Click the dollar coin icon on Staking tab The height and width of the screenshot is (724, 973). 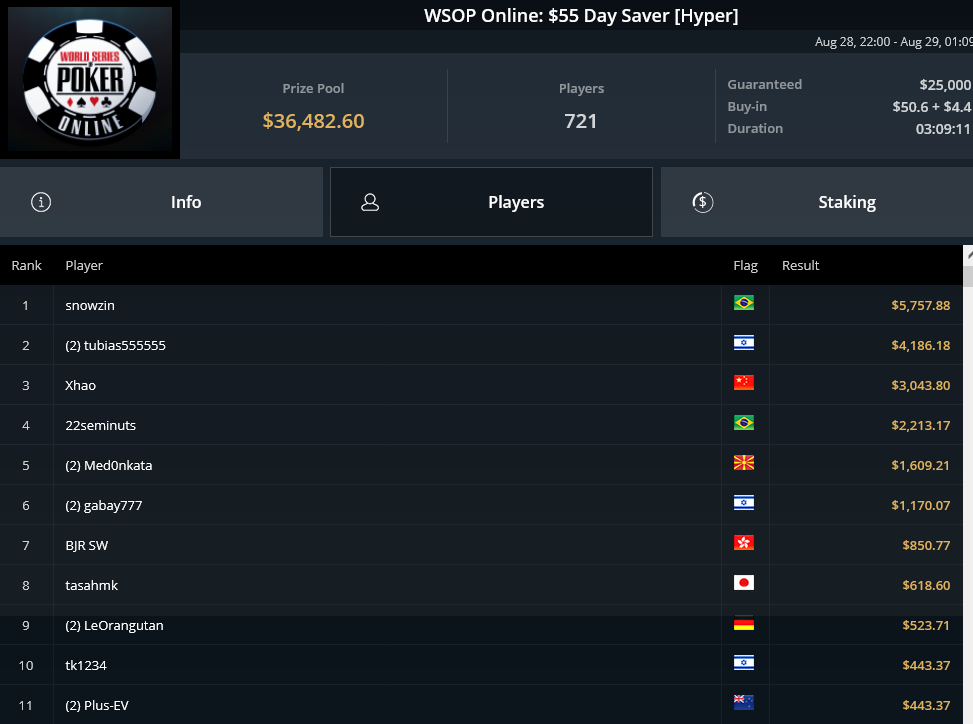[702, 202]
